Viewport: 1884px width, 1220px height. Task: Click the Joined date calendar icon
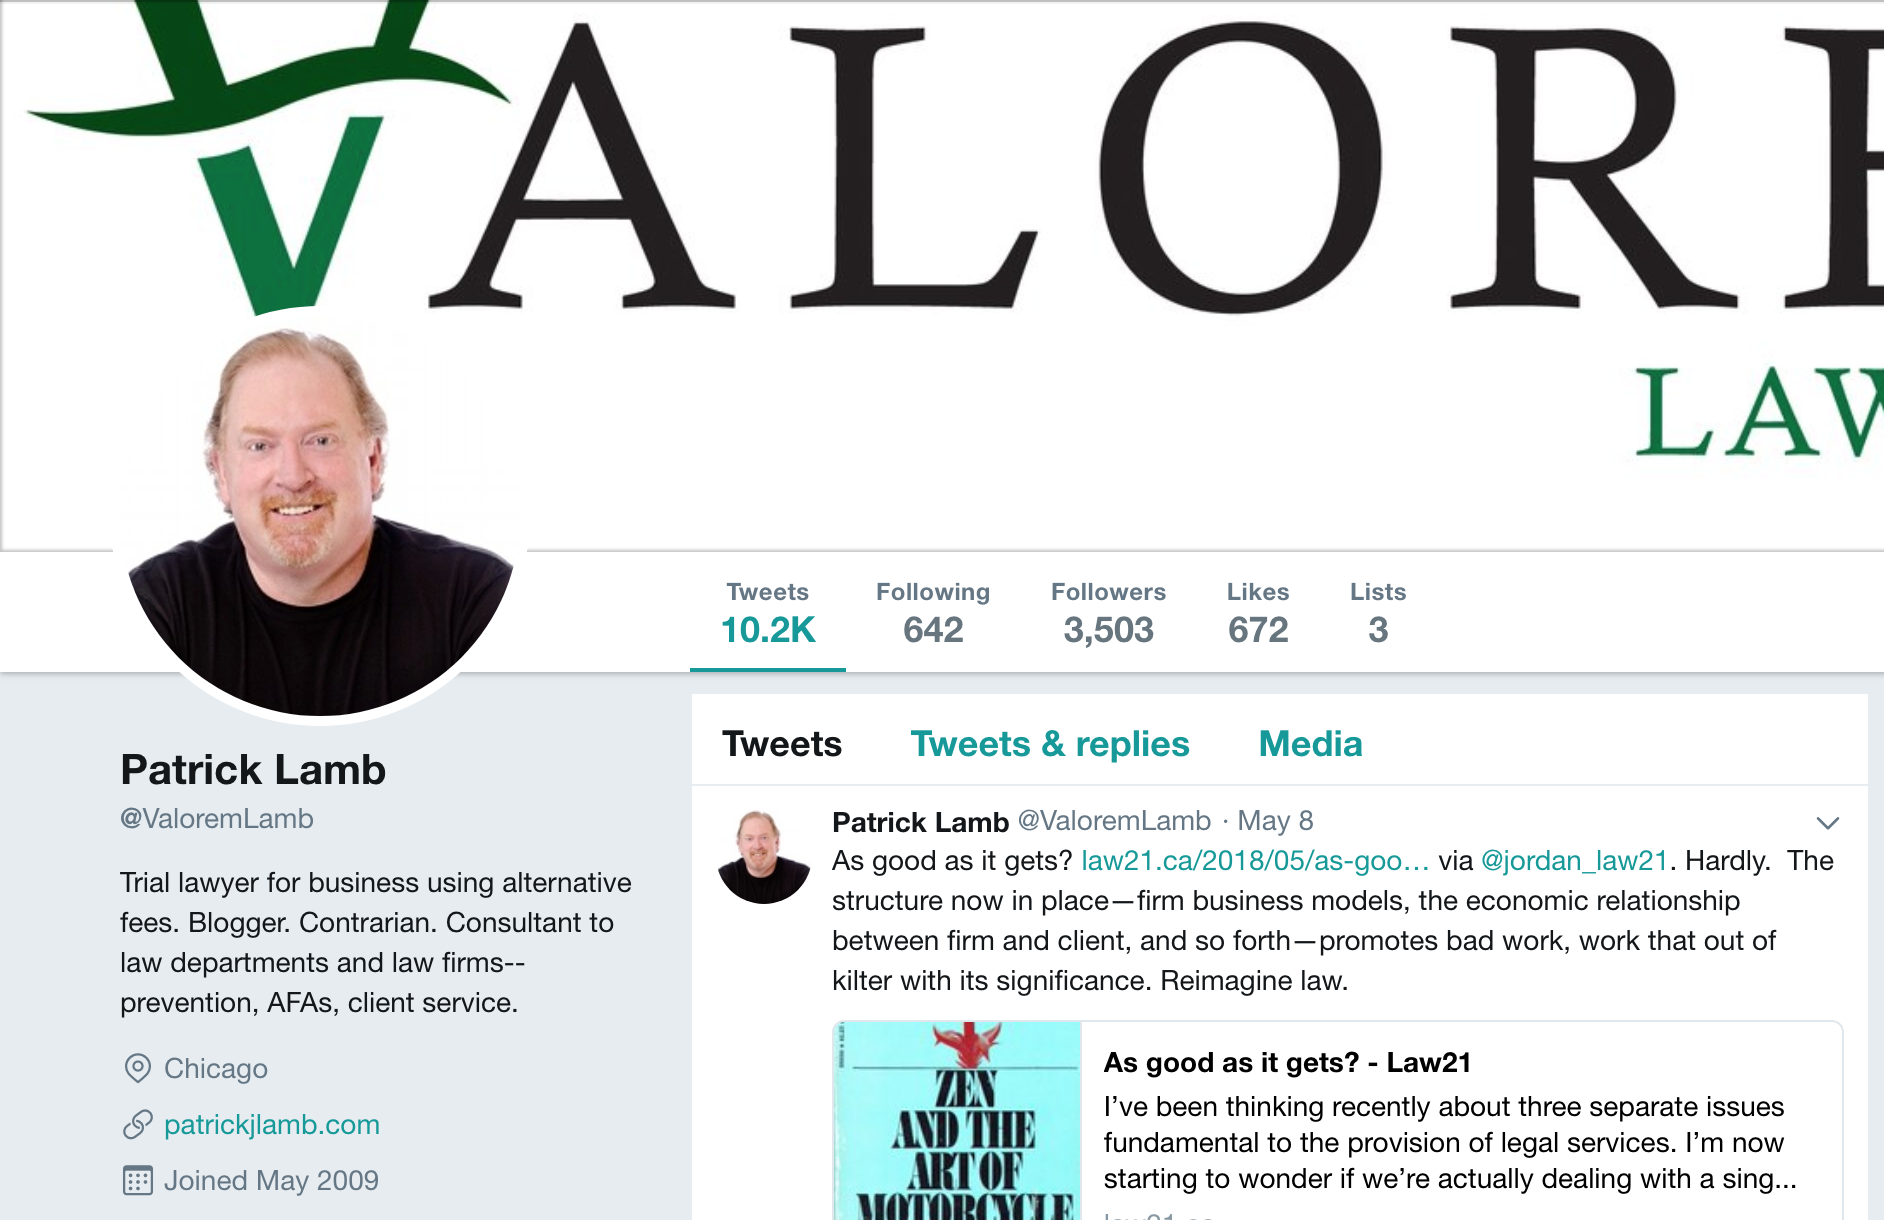click(137, 1180)
